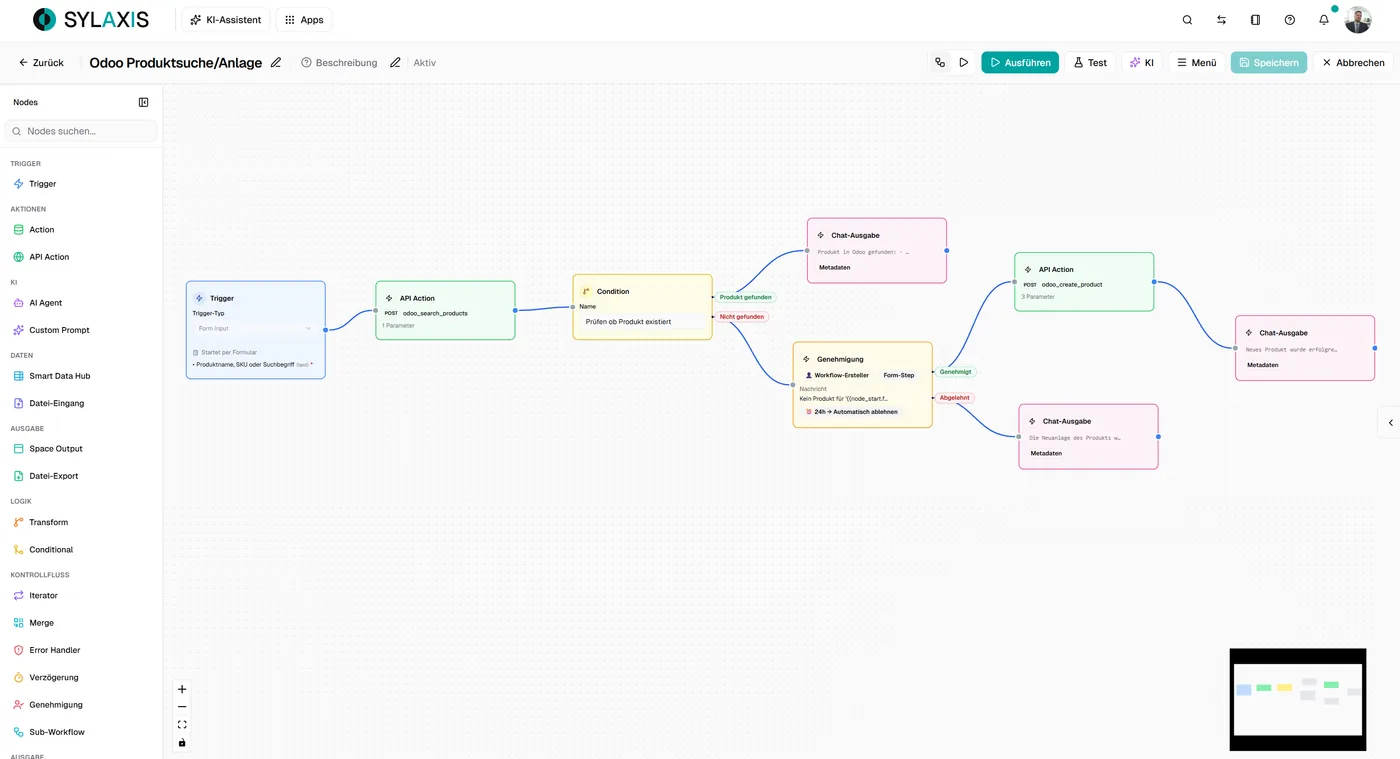Save the workflow with Speichern
Image resolution: width=1400 pixels, height=759 pixels.
point(1269,62)
